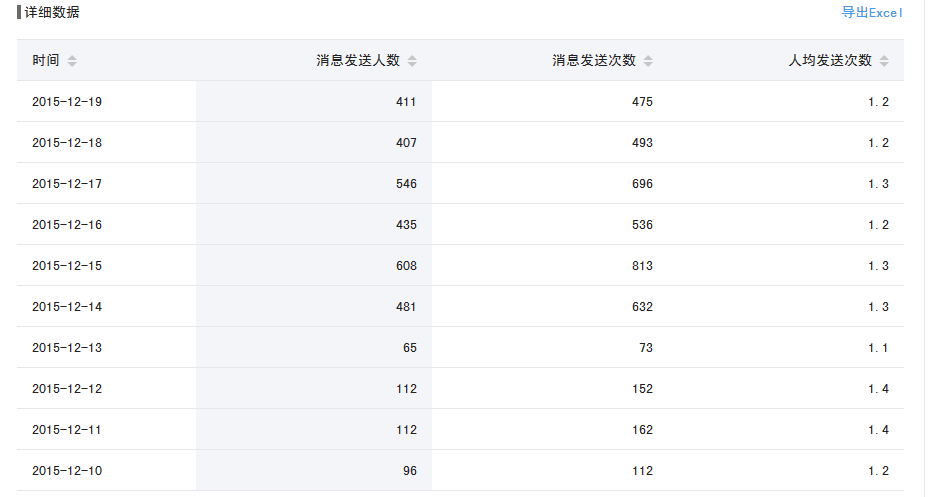Click the sort icon beside 时间
This screenshot has width=928, height=497.
click(x=72, y=61)
